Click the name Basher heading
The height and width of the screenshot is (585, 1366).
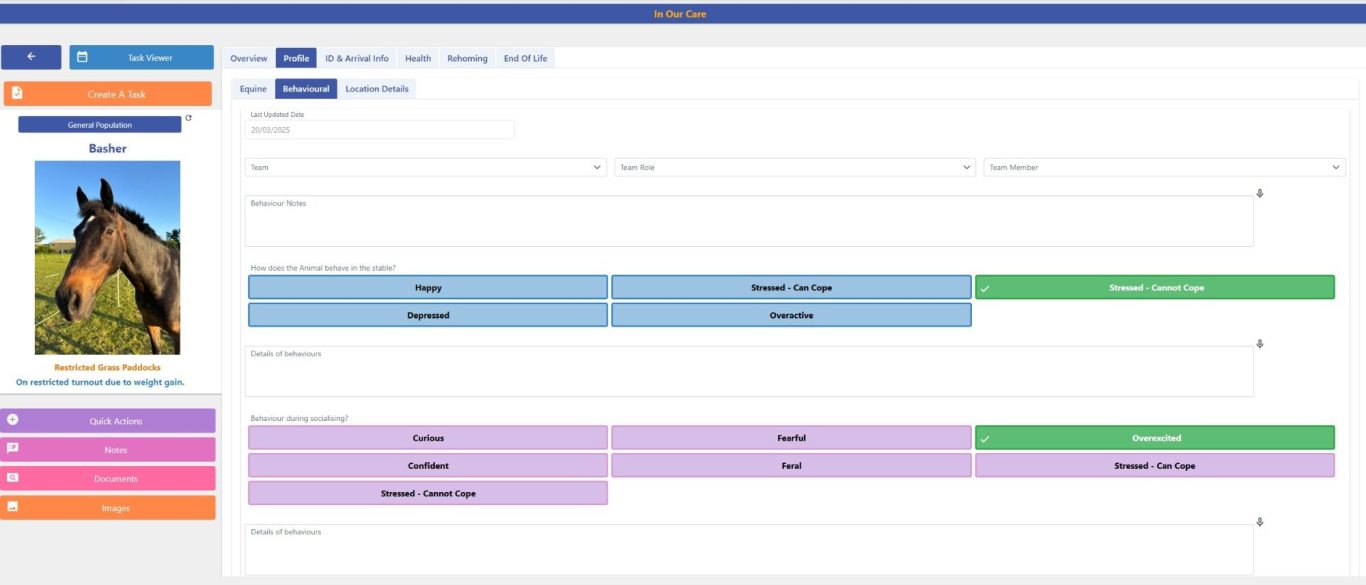coord(108,148)
